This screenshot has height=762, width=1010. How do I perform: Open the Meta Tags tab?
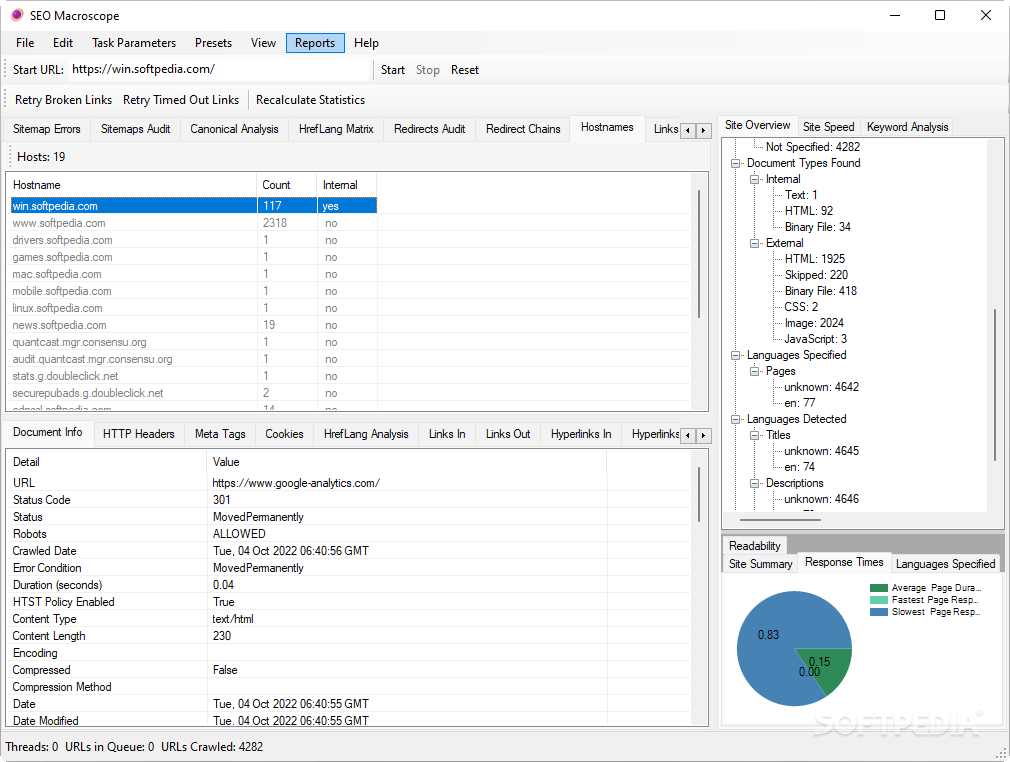pyautogui.click(x=220, y=434)
